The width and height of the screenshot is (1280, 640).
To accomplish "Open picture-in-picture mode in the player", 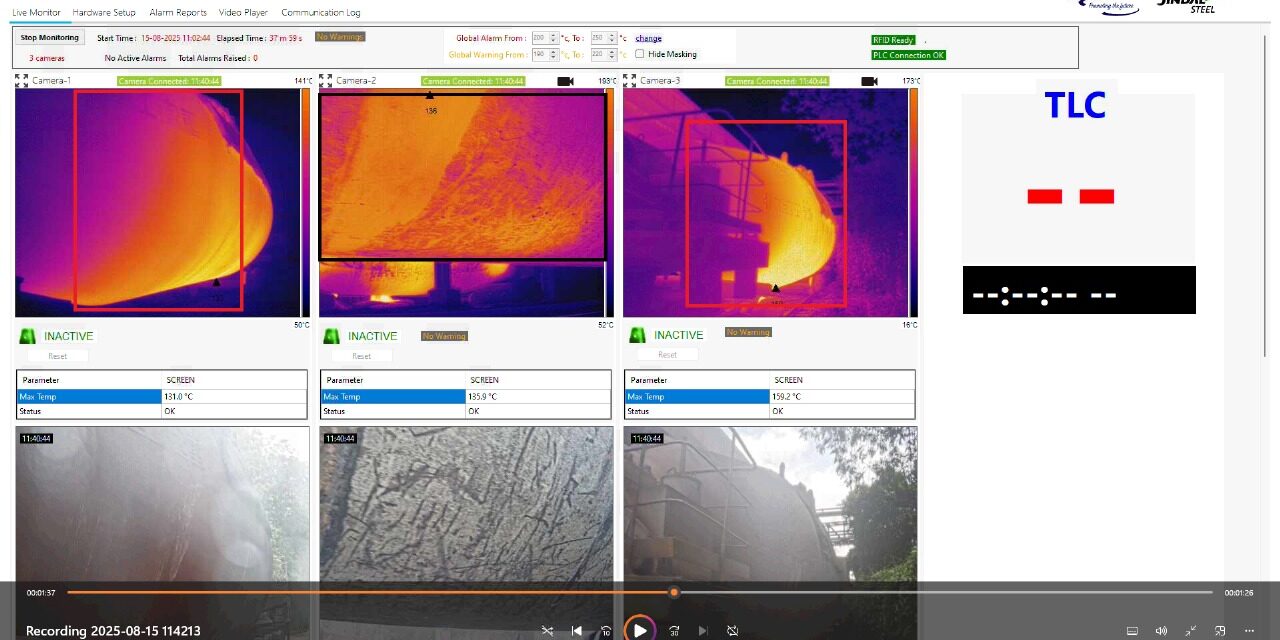I will (x=1221, y=630).
